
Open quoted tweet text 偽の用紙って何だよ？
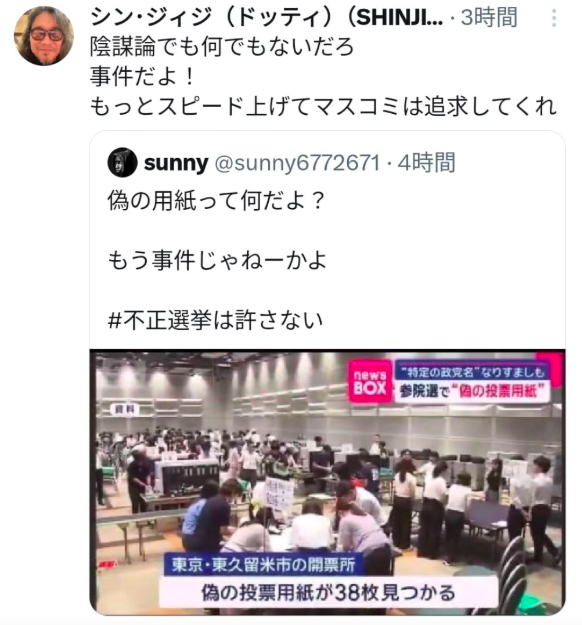(x=217, y=200)
